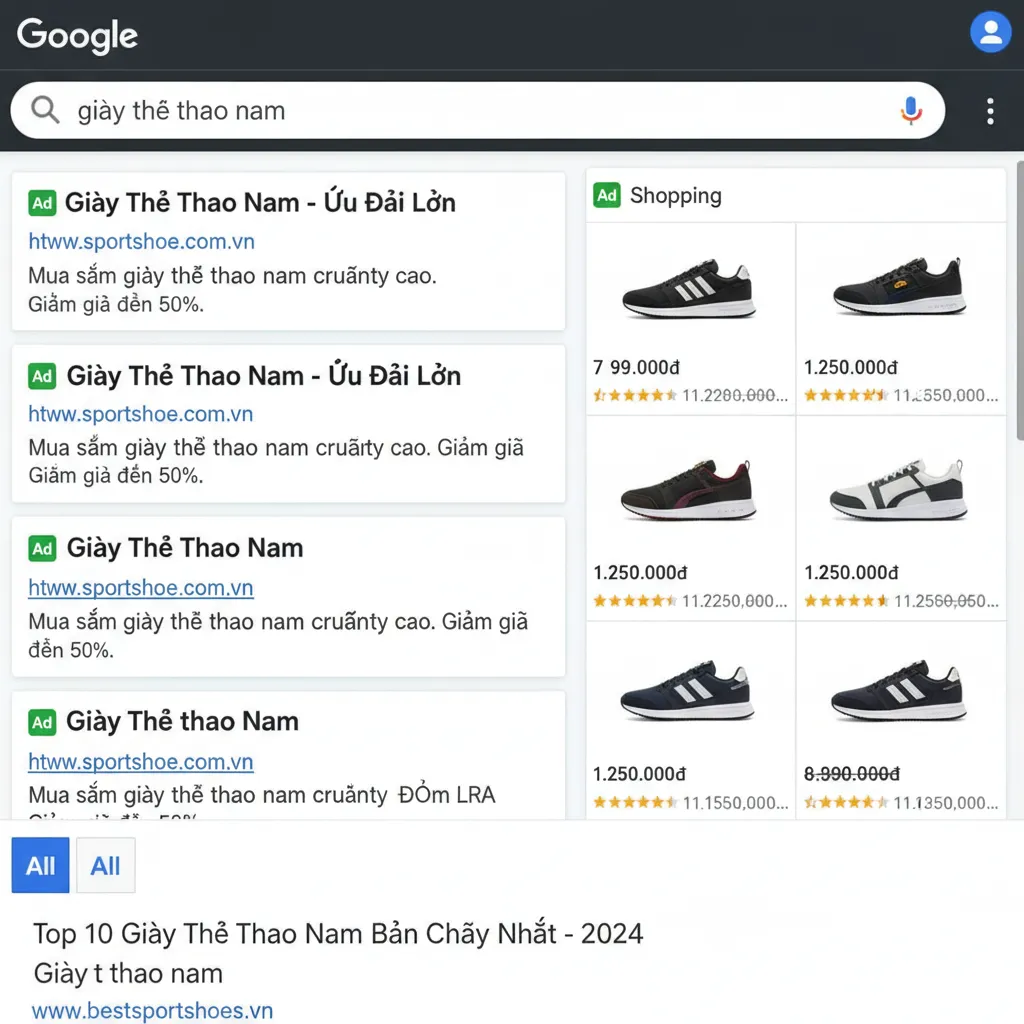Click the Giày t thao nam subtitle
This screenshot has height=1024, width=1024.
tap(128, 974)
